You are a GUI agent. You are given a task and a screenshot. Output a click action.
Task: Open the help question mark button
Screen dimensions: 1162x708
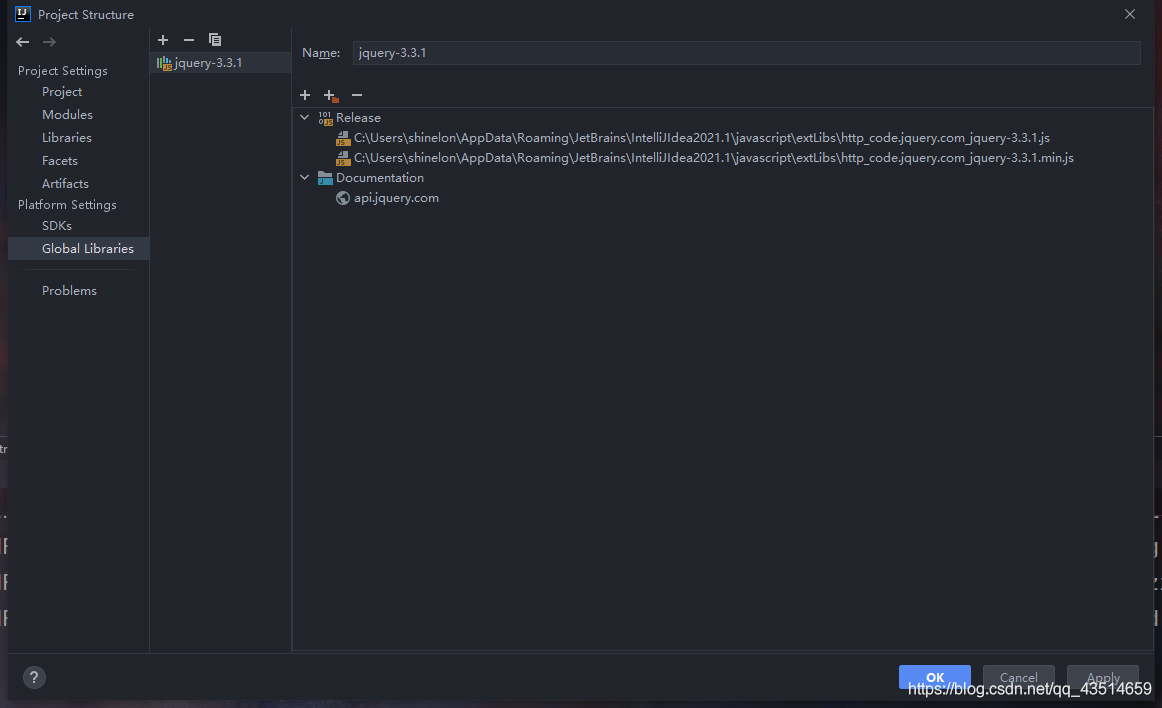(34, 677)
